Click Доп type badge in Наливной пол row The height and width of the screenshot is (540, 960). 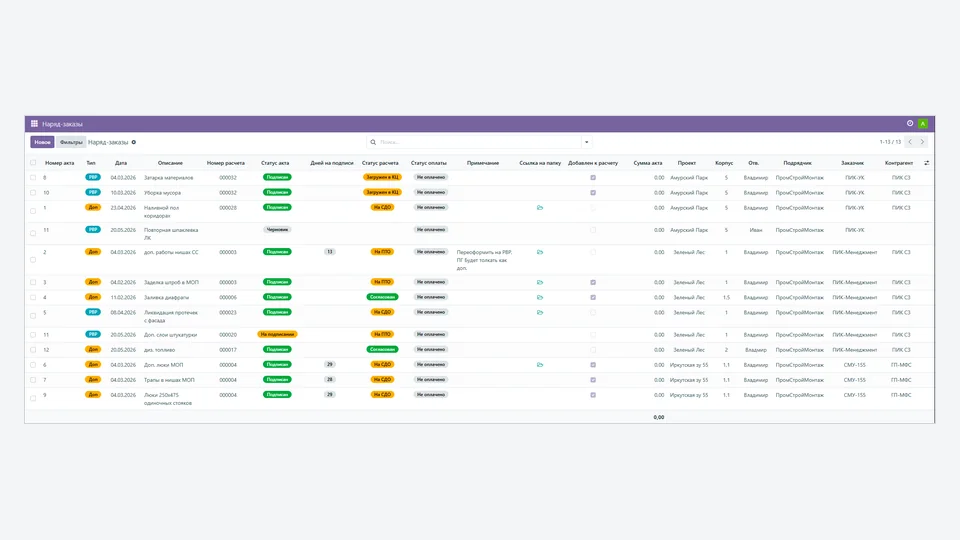[x=92, y=208]
